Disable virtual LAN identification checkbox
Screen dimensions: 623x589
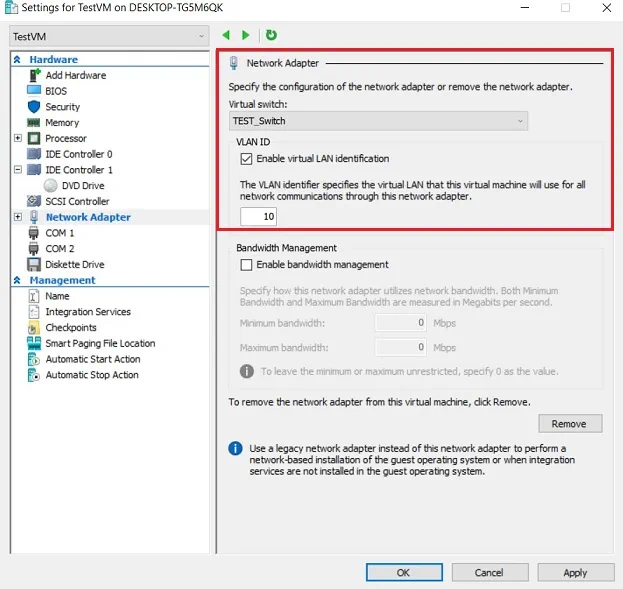click(x=247, y=159)
